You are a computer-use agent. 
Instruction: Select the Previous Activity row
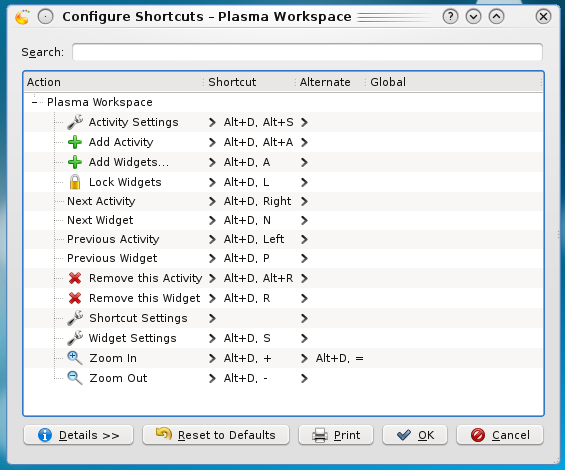pyautogui.click(x=283, y=239)
